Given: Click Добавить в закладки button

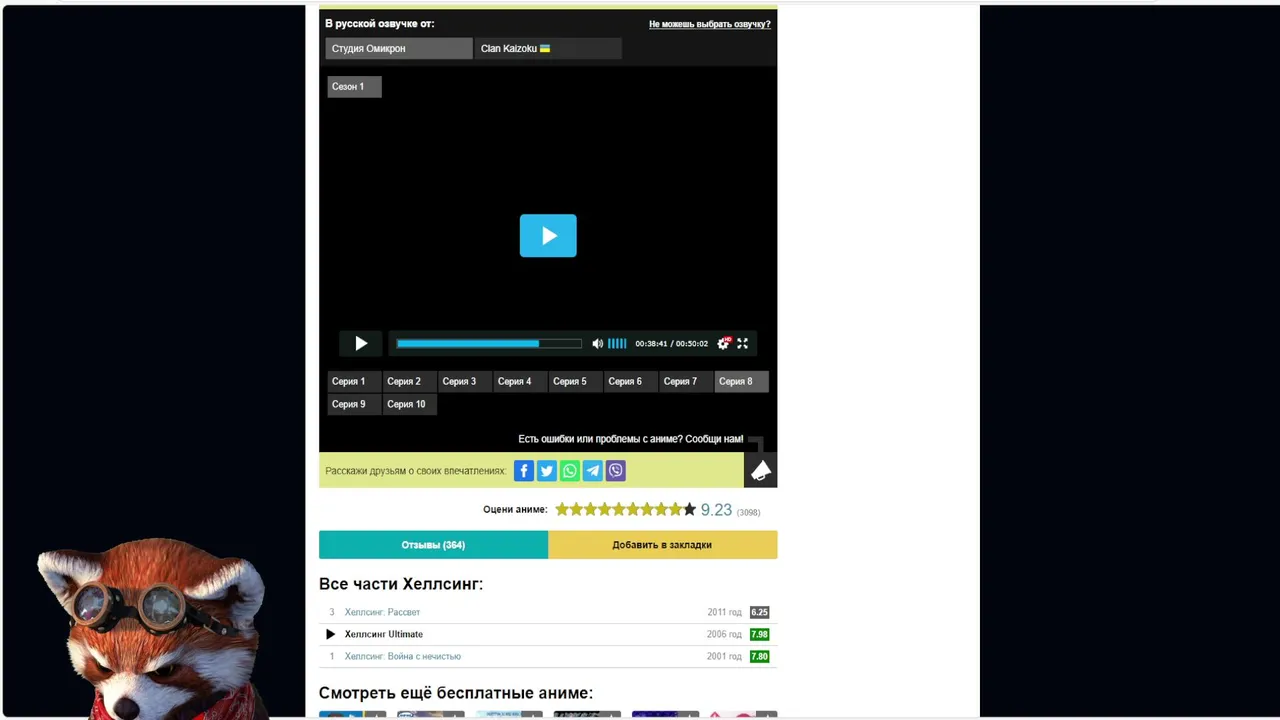Looking at the screenshot, I should click(662, 545).
